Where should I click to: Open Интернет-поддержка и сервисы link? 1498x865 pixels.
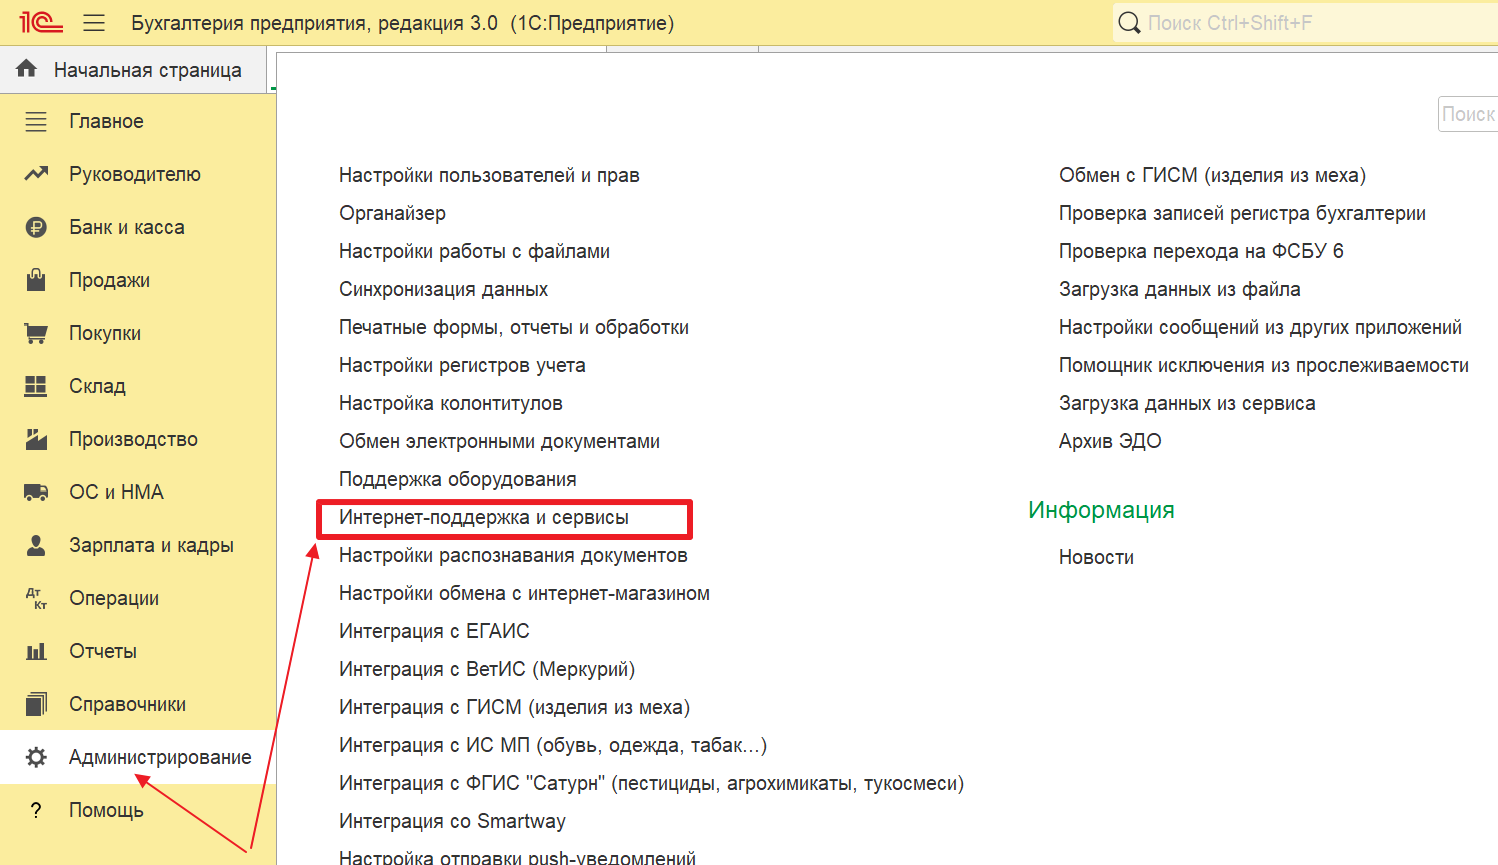tap(484, 517)
